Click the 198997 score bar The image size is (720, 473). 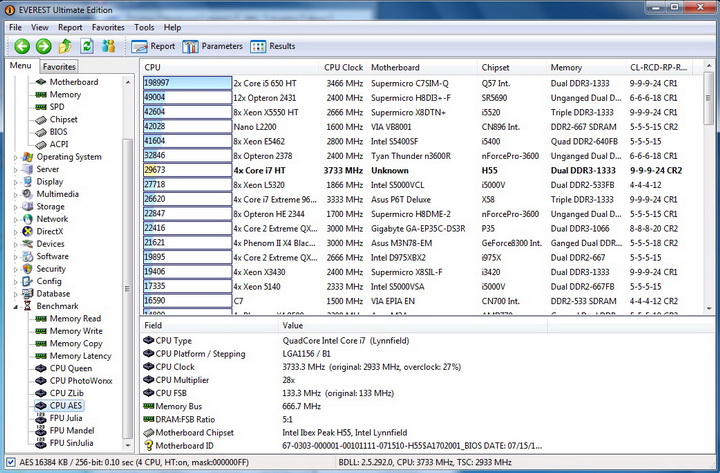point(187,83)
